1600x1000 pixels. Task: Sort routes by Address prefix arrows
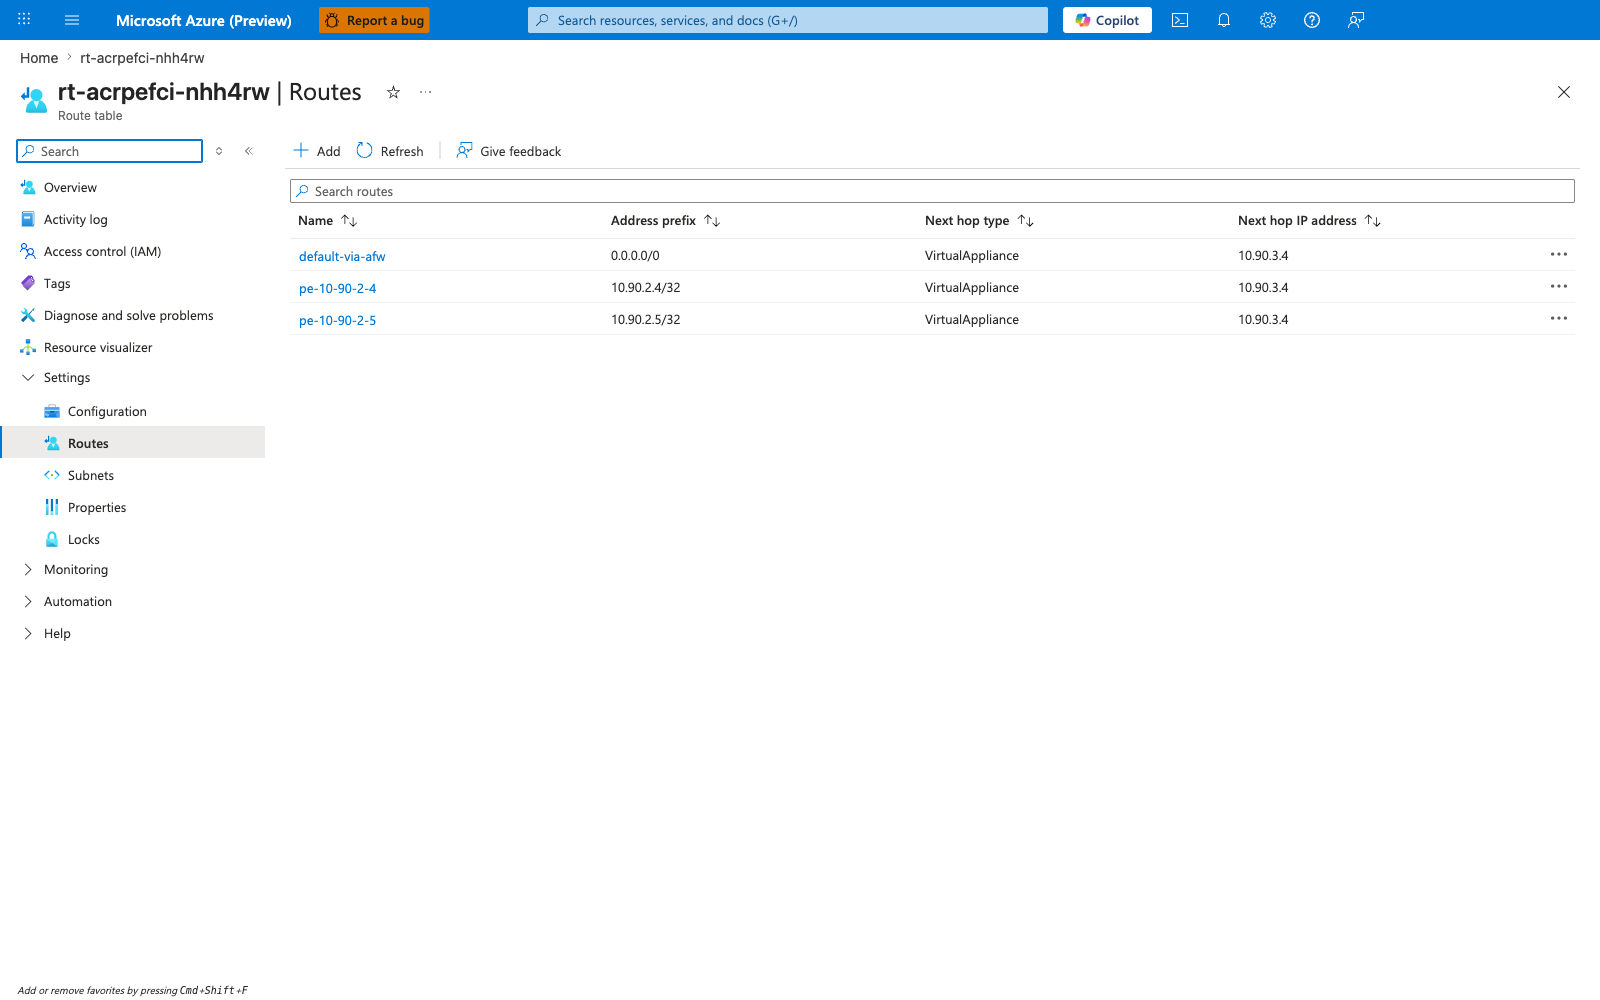pyautogui.click(x=712, y=221)
